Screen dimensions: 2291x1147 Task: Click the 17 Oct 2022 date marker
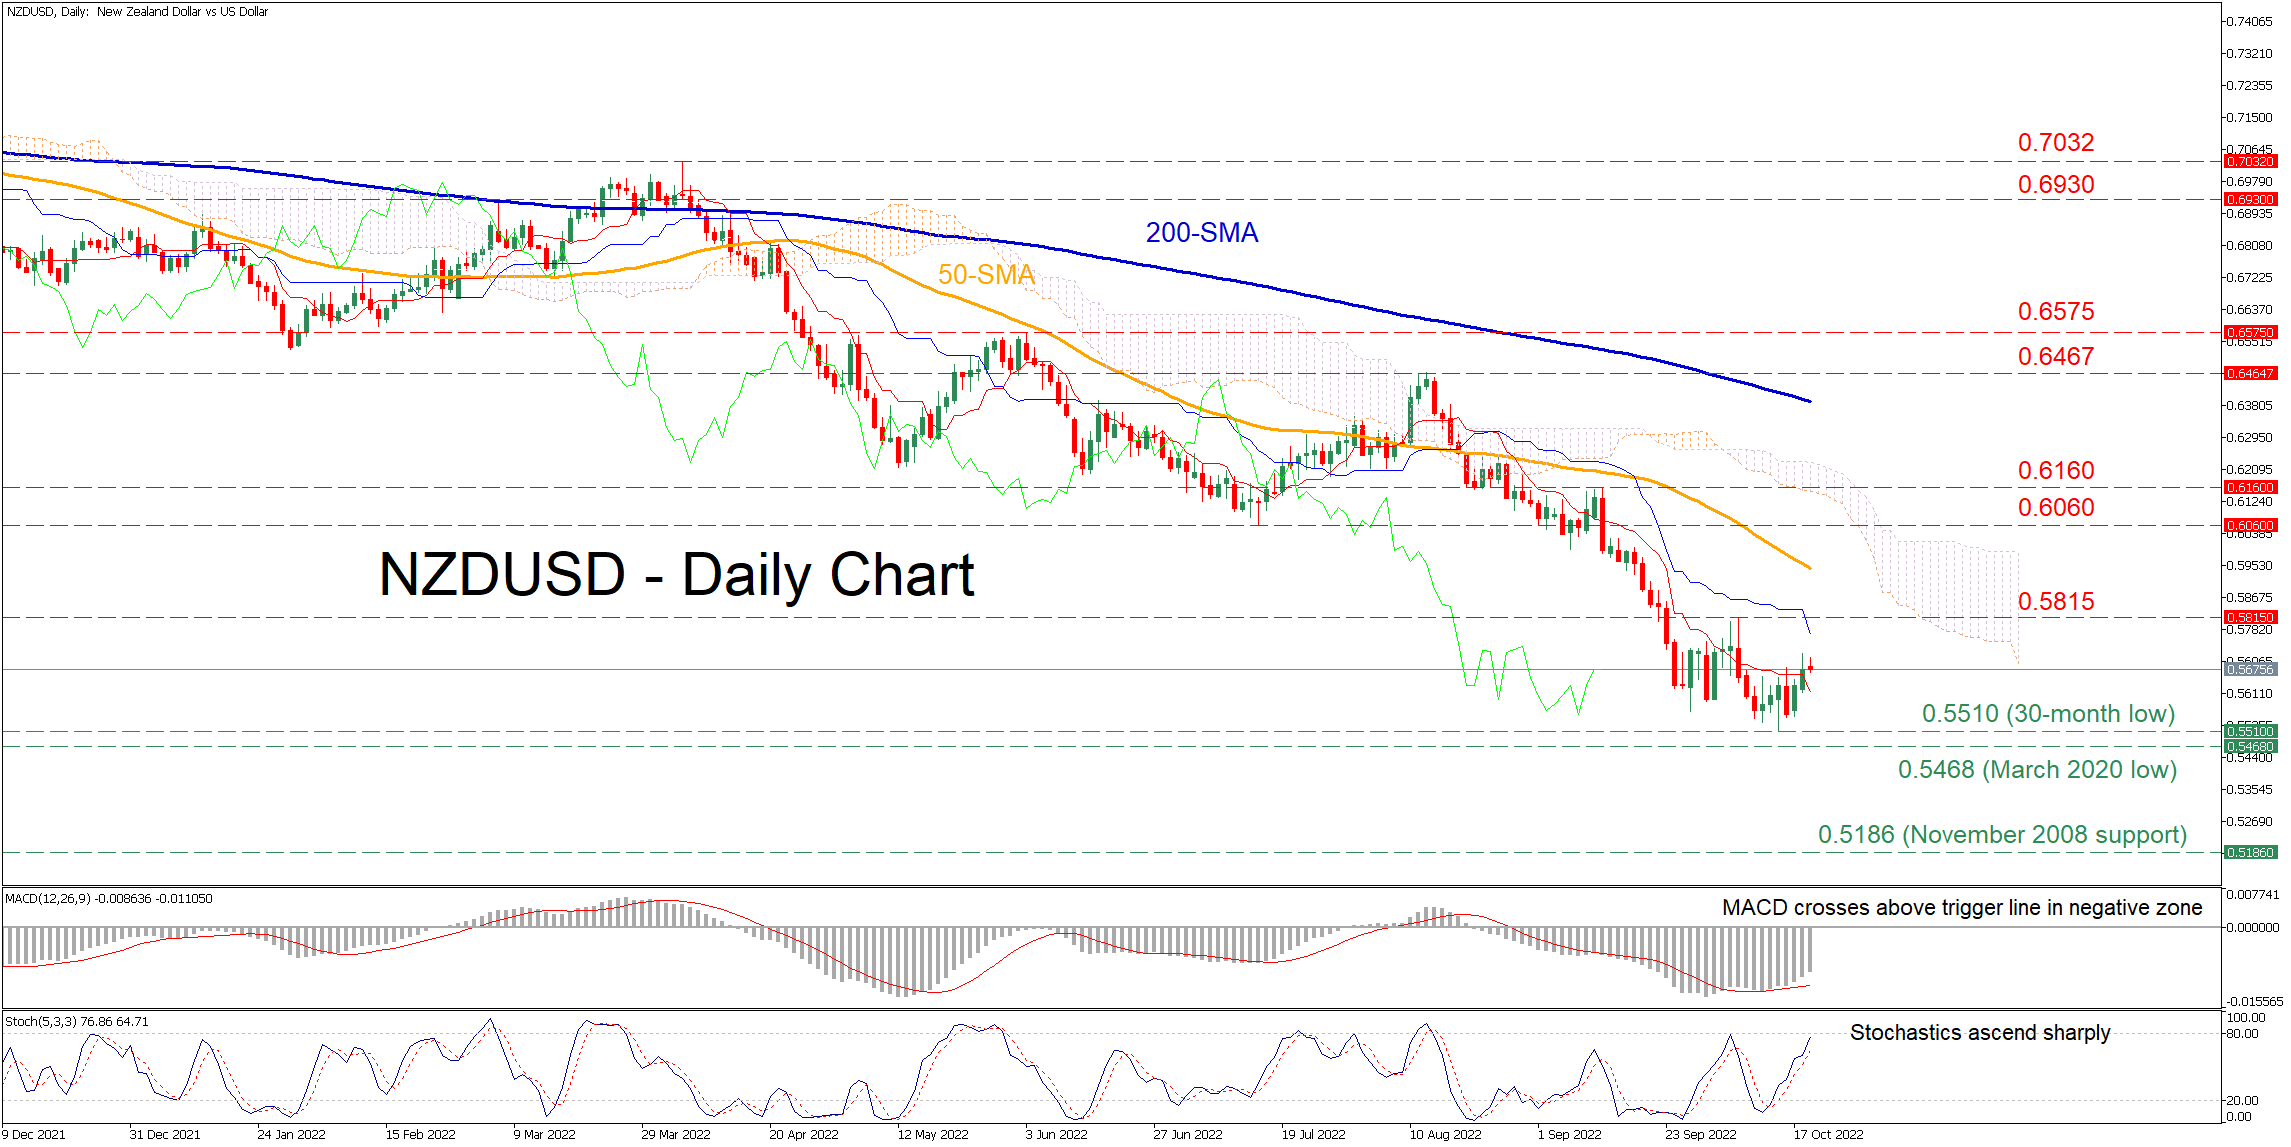pos(1828,1134)
